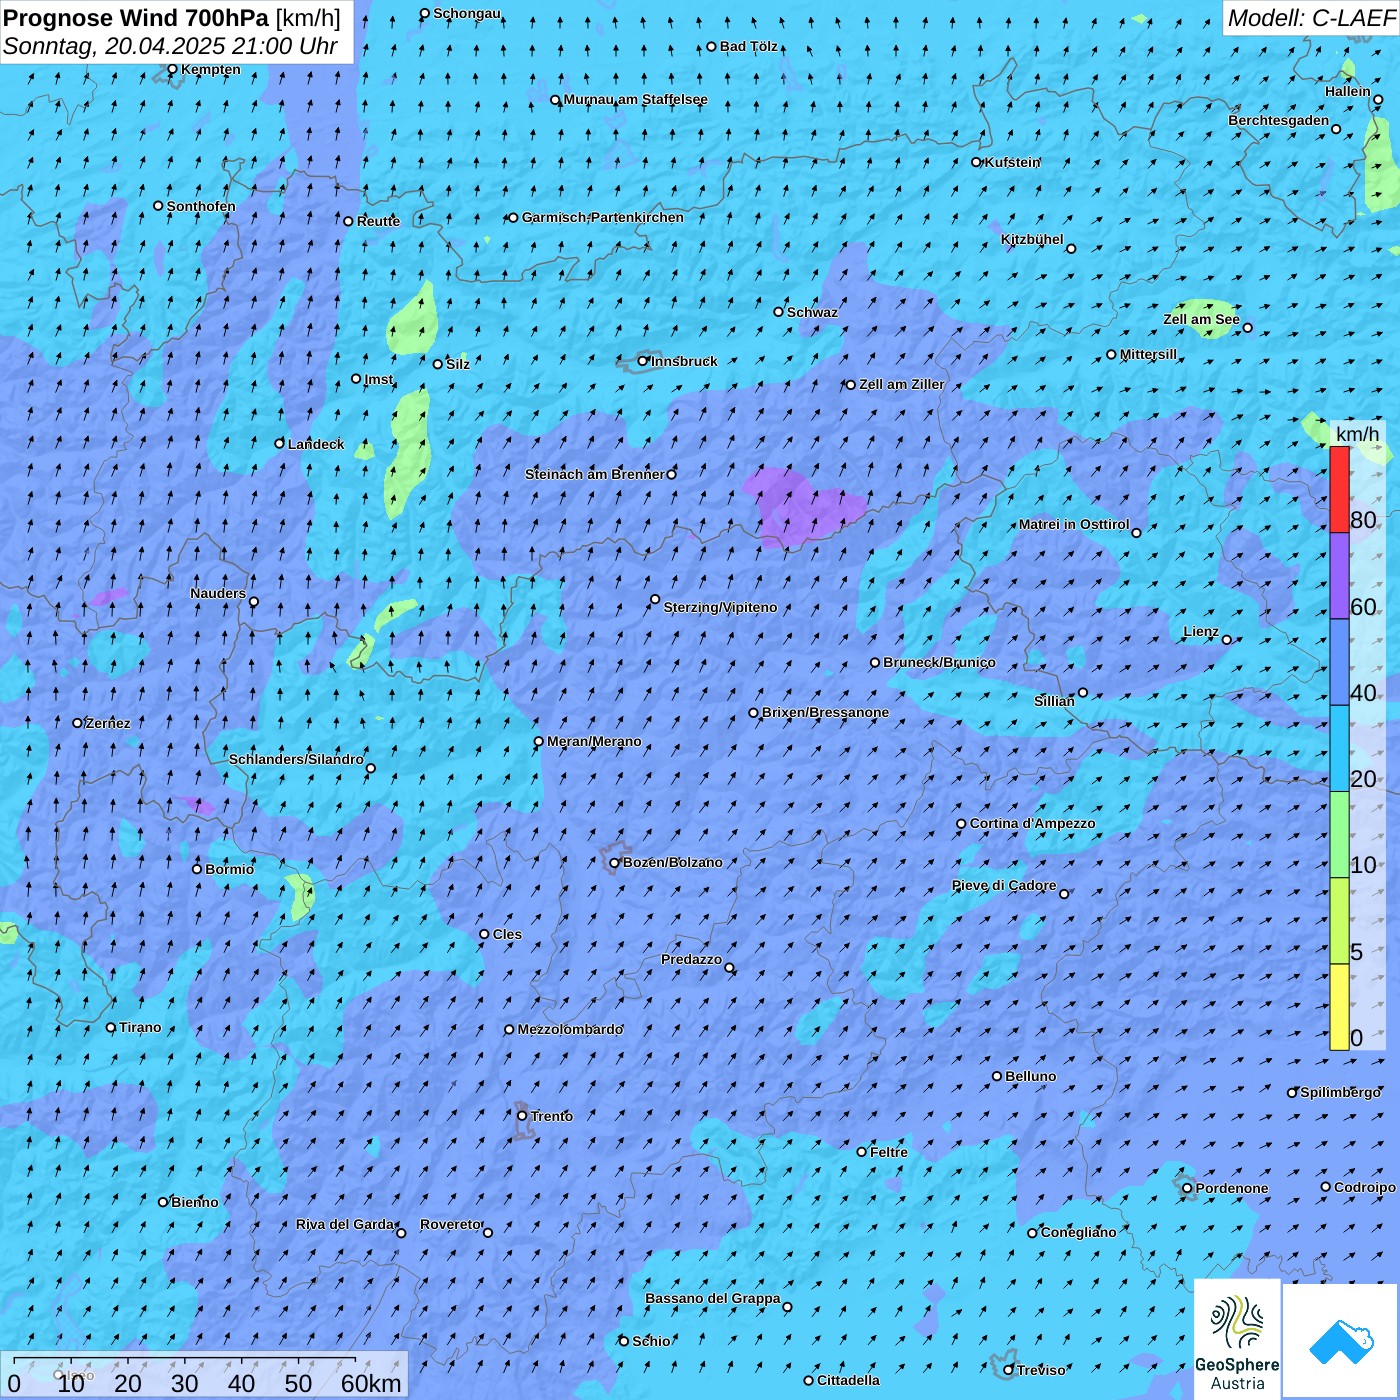This screenshot has width=1400, height=1400.
Task: Click the 'Bormio' label
Action: click(x=229, y=869)
